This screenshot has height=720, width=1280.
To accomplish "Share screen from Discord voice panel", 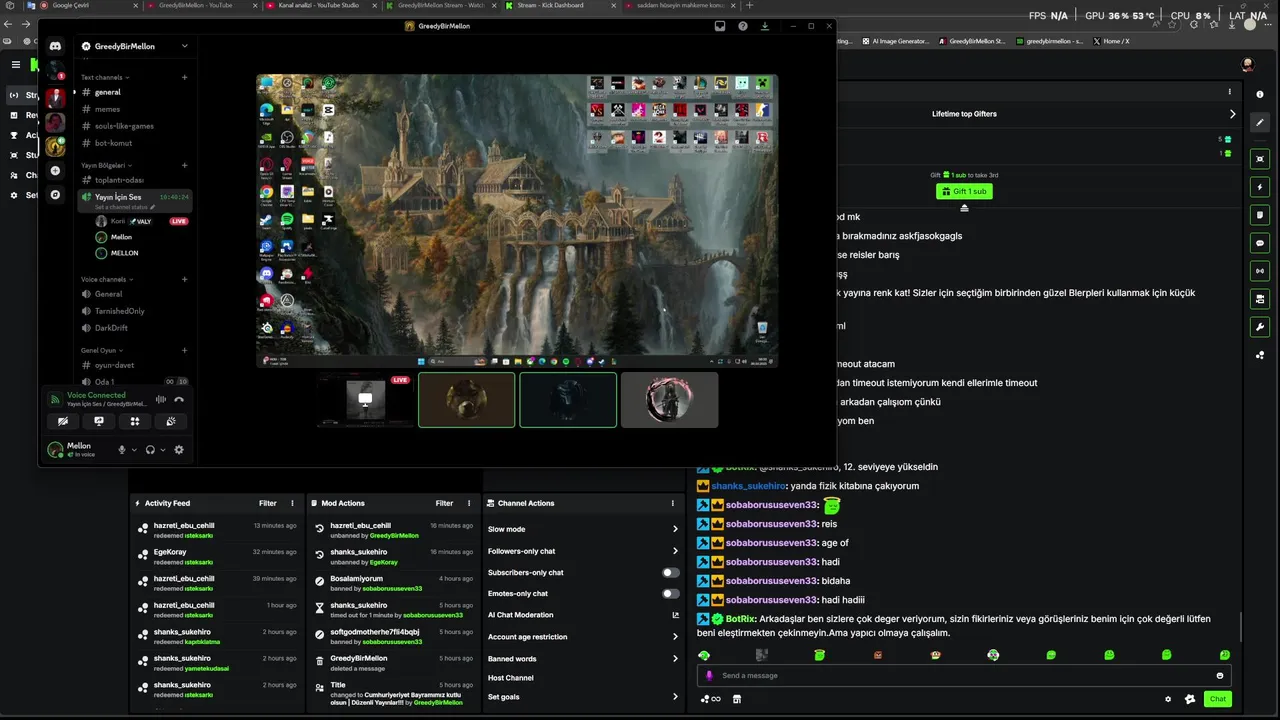I will [x=99, y=421].
